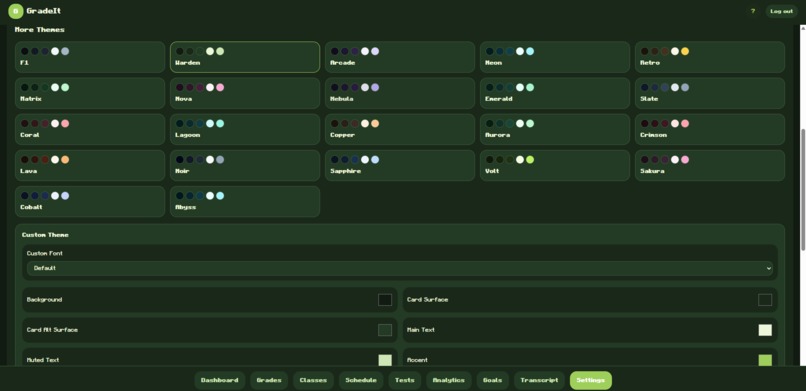Activate the Lagoon theme
806x391 pixels.
click(x=245, y=129)
